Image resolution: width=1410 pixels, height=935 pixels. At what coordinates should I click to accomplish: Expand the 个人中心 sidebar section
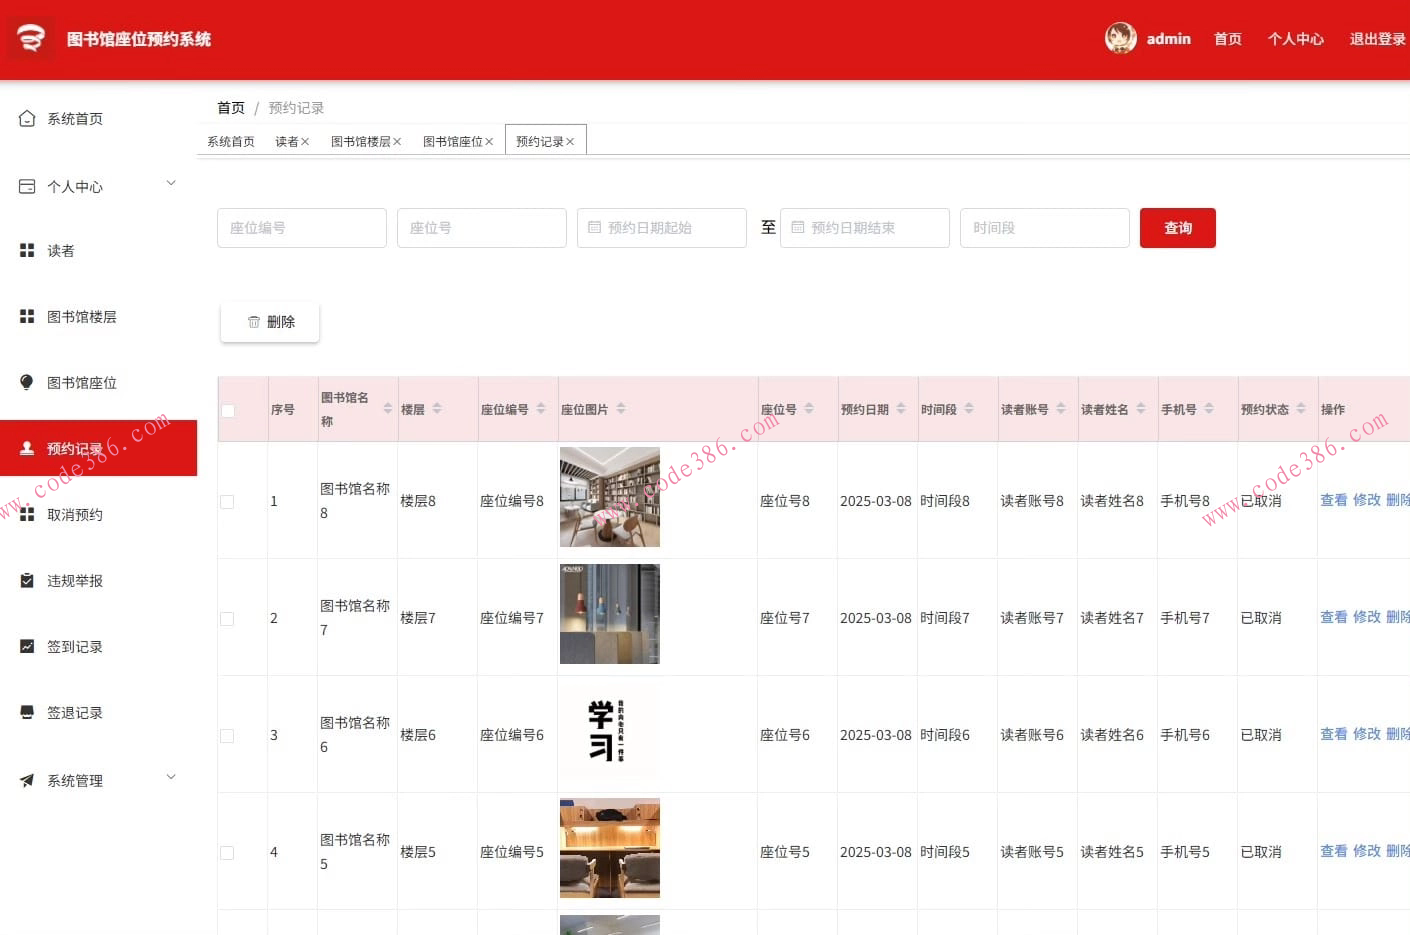(170, 184)
